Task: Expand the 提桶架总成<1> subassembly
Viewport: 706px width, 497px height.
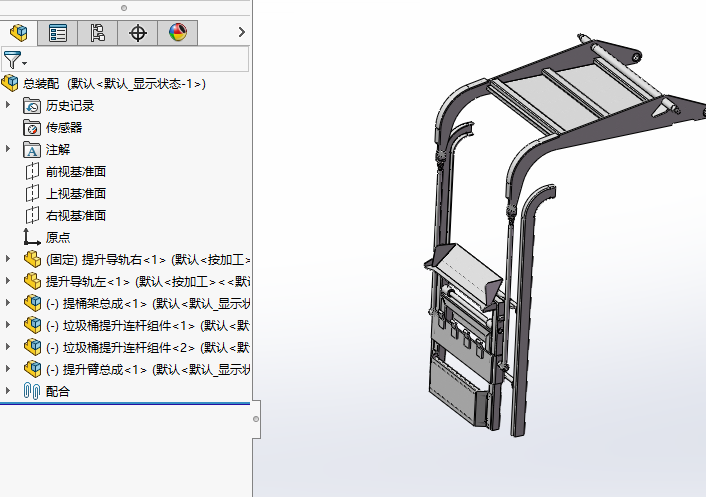Action: 8,303
